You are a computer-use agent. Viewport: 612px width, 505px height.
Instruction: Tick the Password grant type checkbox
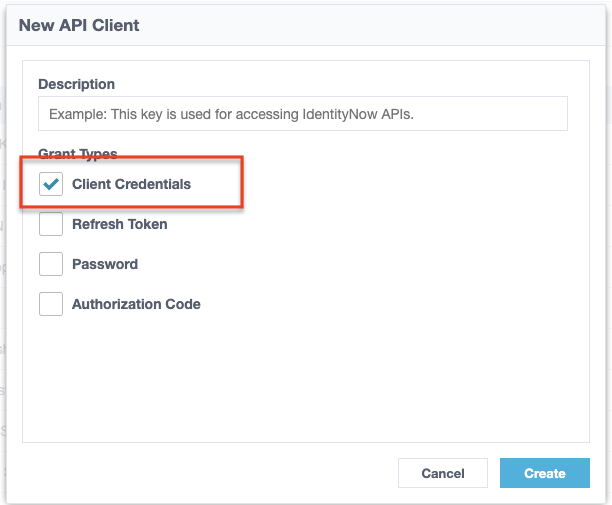point(51,264)
